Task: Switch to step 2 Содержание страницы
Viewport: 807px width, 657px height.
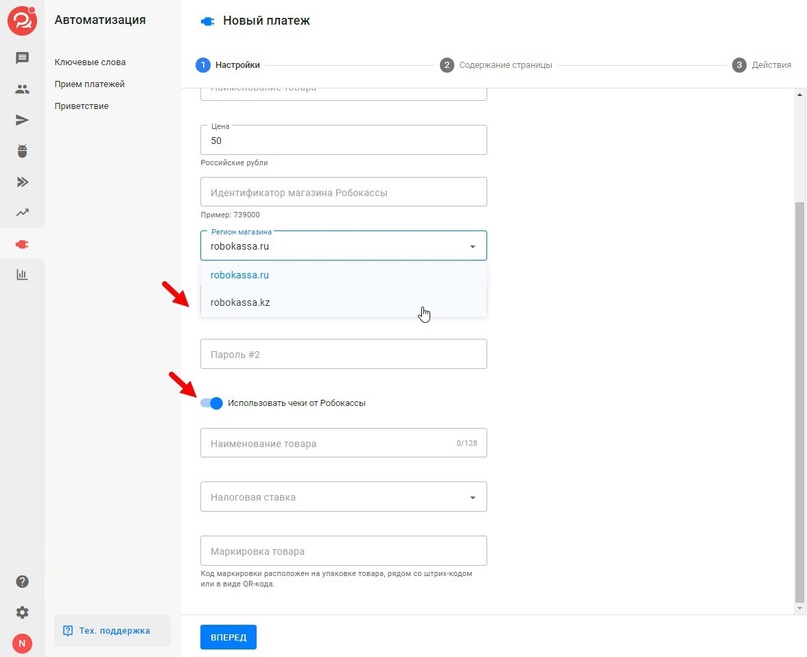Action: [x=496, y=65]
